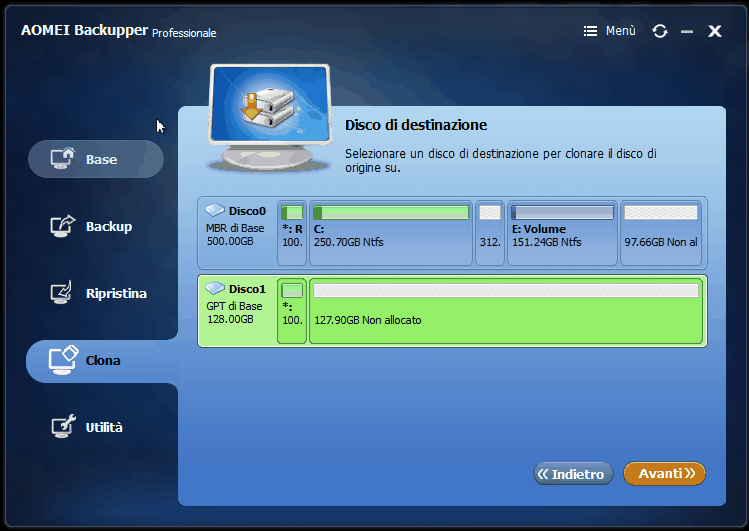This screenshot has height=531, width=749.
Task: Select the Clona tab label
Action: pos(103,361)
